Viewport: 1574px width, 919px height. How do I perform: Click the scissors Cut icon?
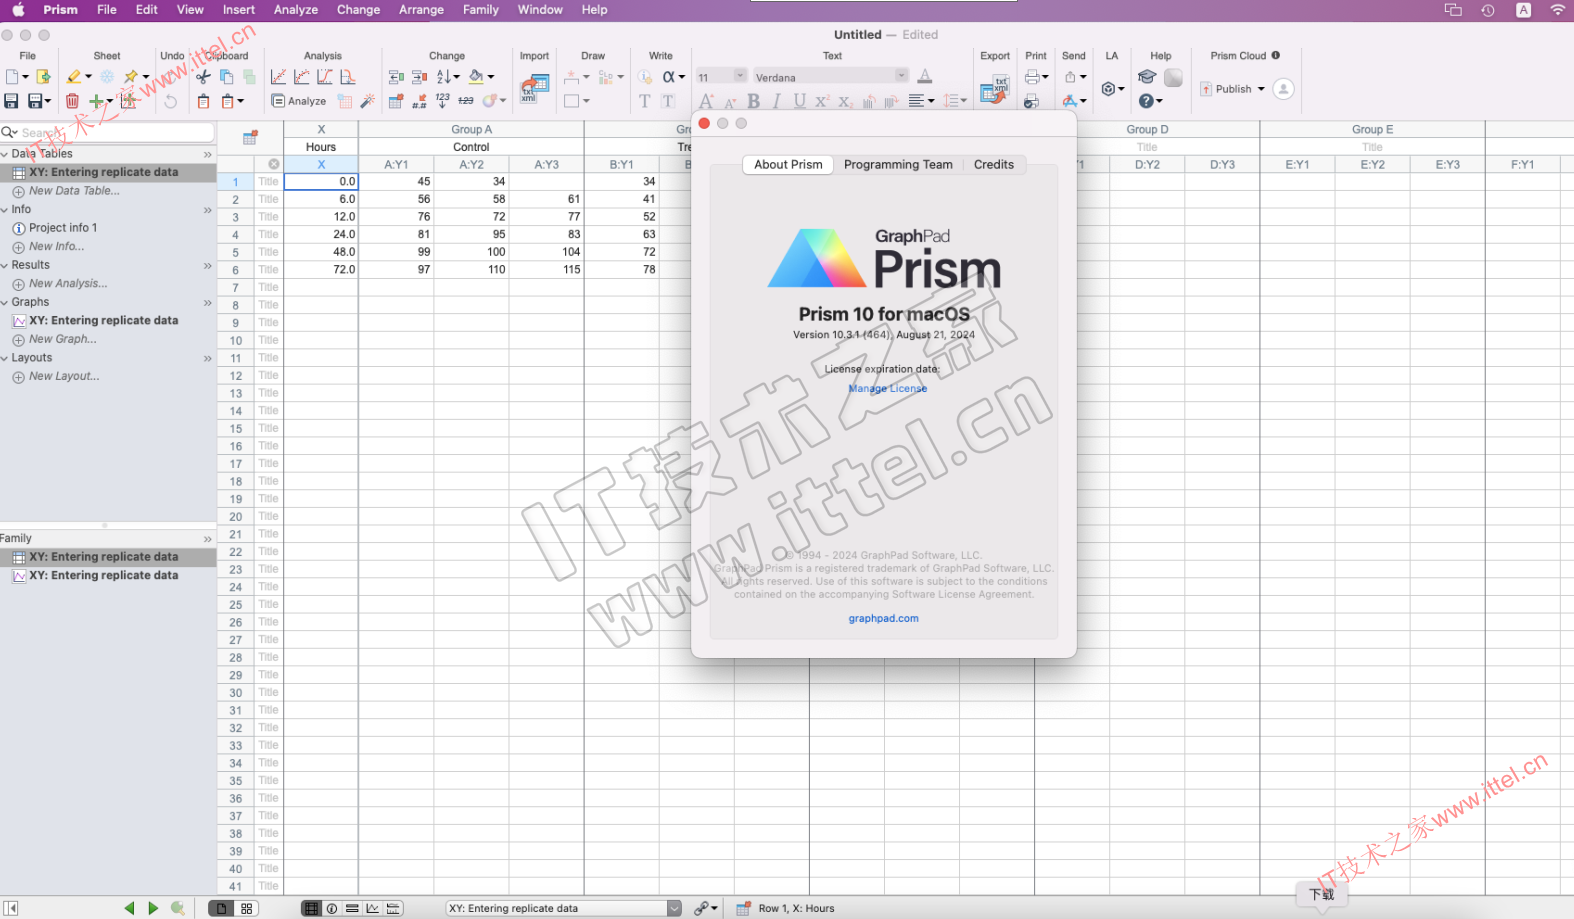click(x=203, y=77)
